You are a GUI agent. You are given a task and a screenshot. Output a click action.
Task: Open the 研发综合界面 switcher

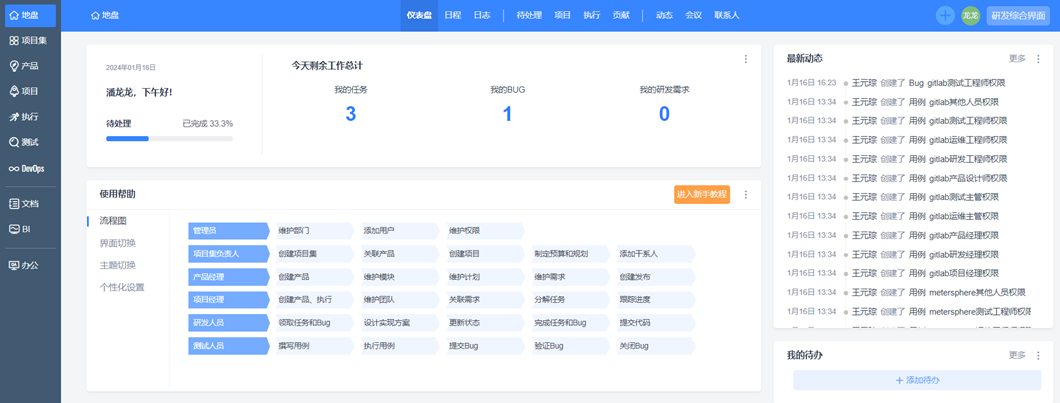coord(1018,16)
